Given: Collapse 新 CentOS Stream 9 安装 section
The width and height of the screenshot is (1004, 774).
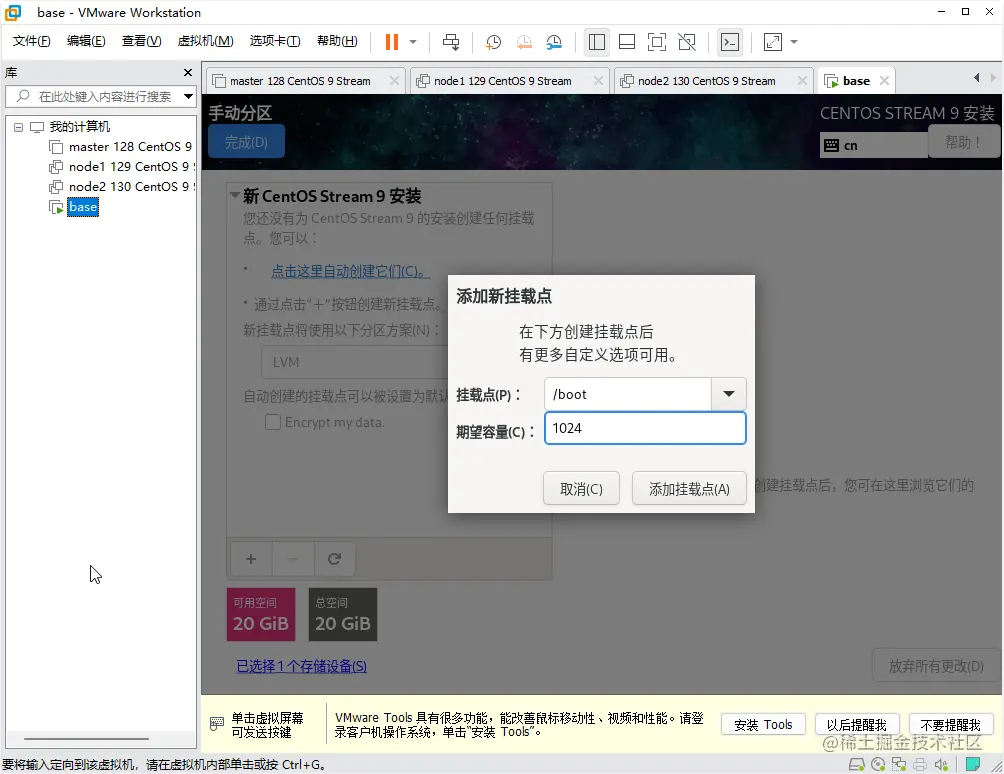Looking at the screenshot, I should point(235,195).
